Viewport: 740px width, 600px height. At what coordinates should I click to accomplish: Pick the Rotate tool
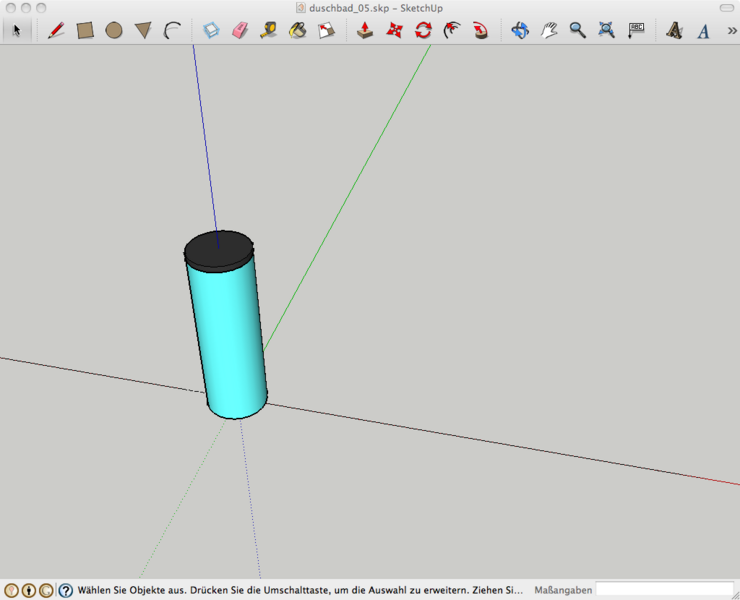coord(423,30)
